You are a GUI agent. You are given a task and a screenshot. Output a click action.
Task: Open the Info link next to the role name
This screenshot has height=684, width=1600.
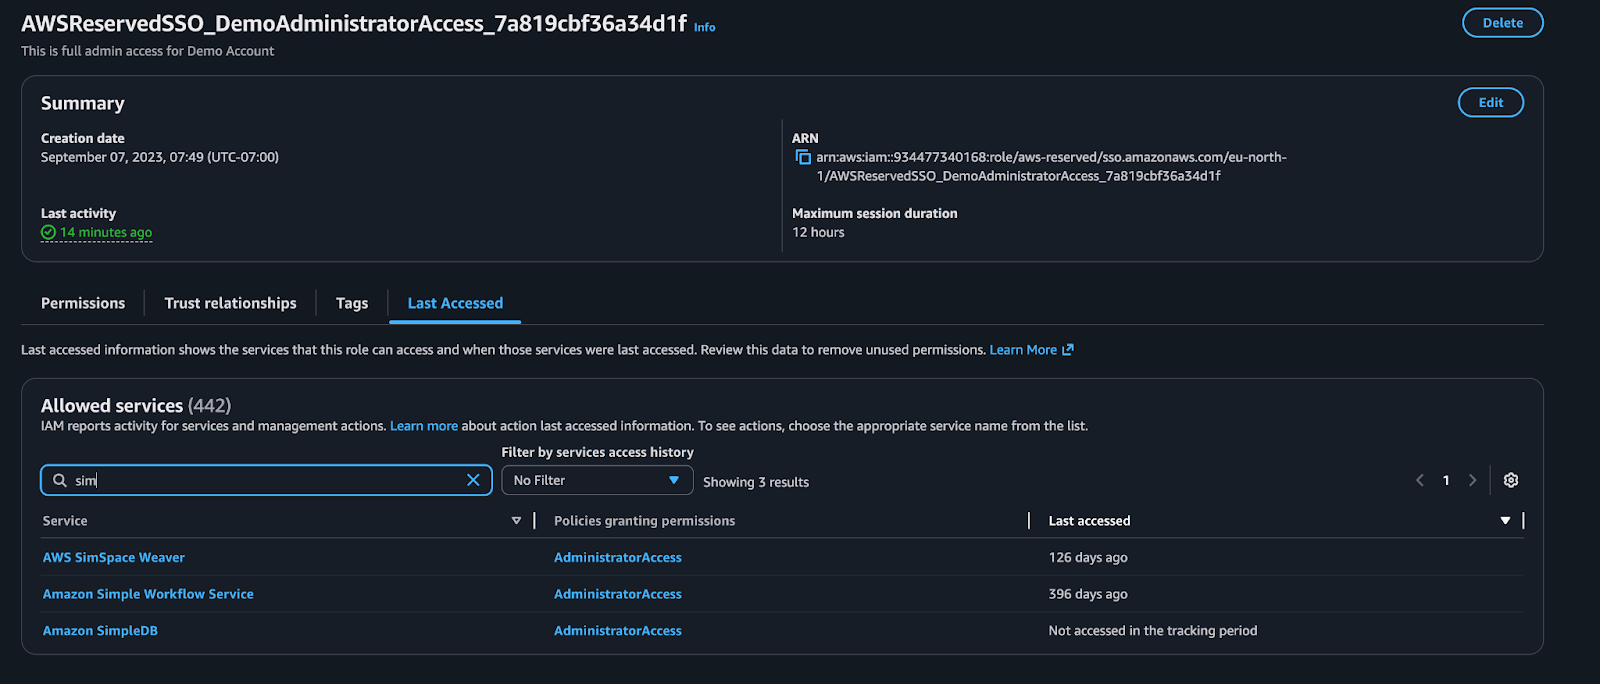pyautogui.click(x=705, y=28)
